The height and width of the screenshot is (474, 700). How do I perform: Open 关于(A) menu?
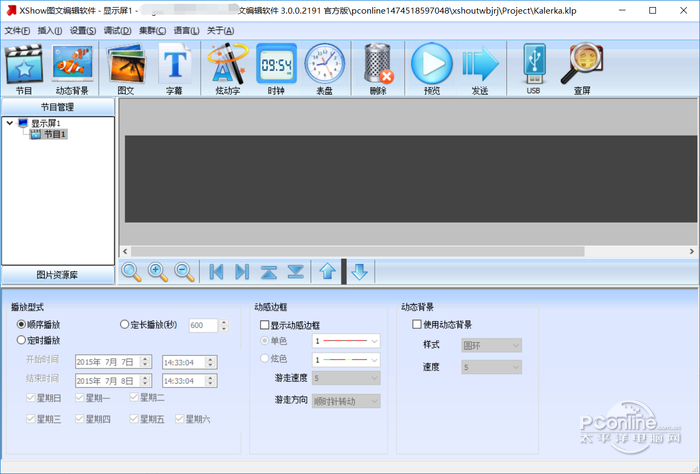click(x=220, y=30)
